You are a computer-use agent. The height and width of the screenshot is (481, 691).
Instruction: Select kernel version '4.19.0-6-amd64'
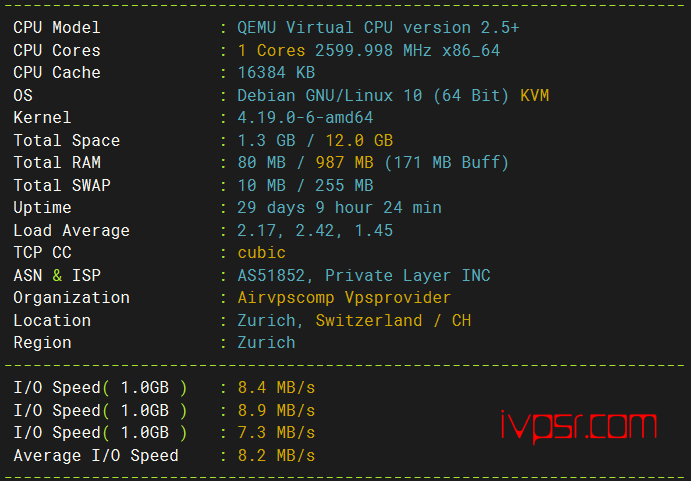305,118
